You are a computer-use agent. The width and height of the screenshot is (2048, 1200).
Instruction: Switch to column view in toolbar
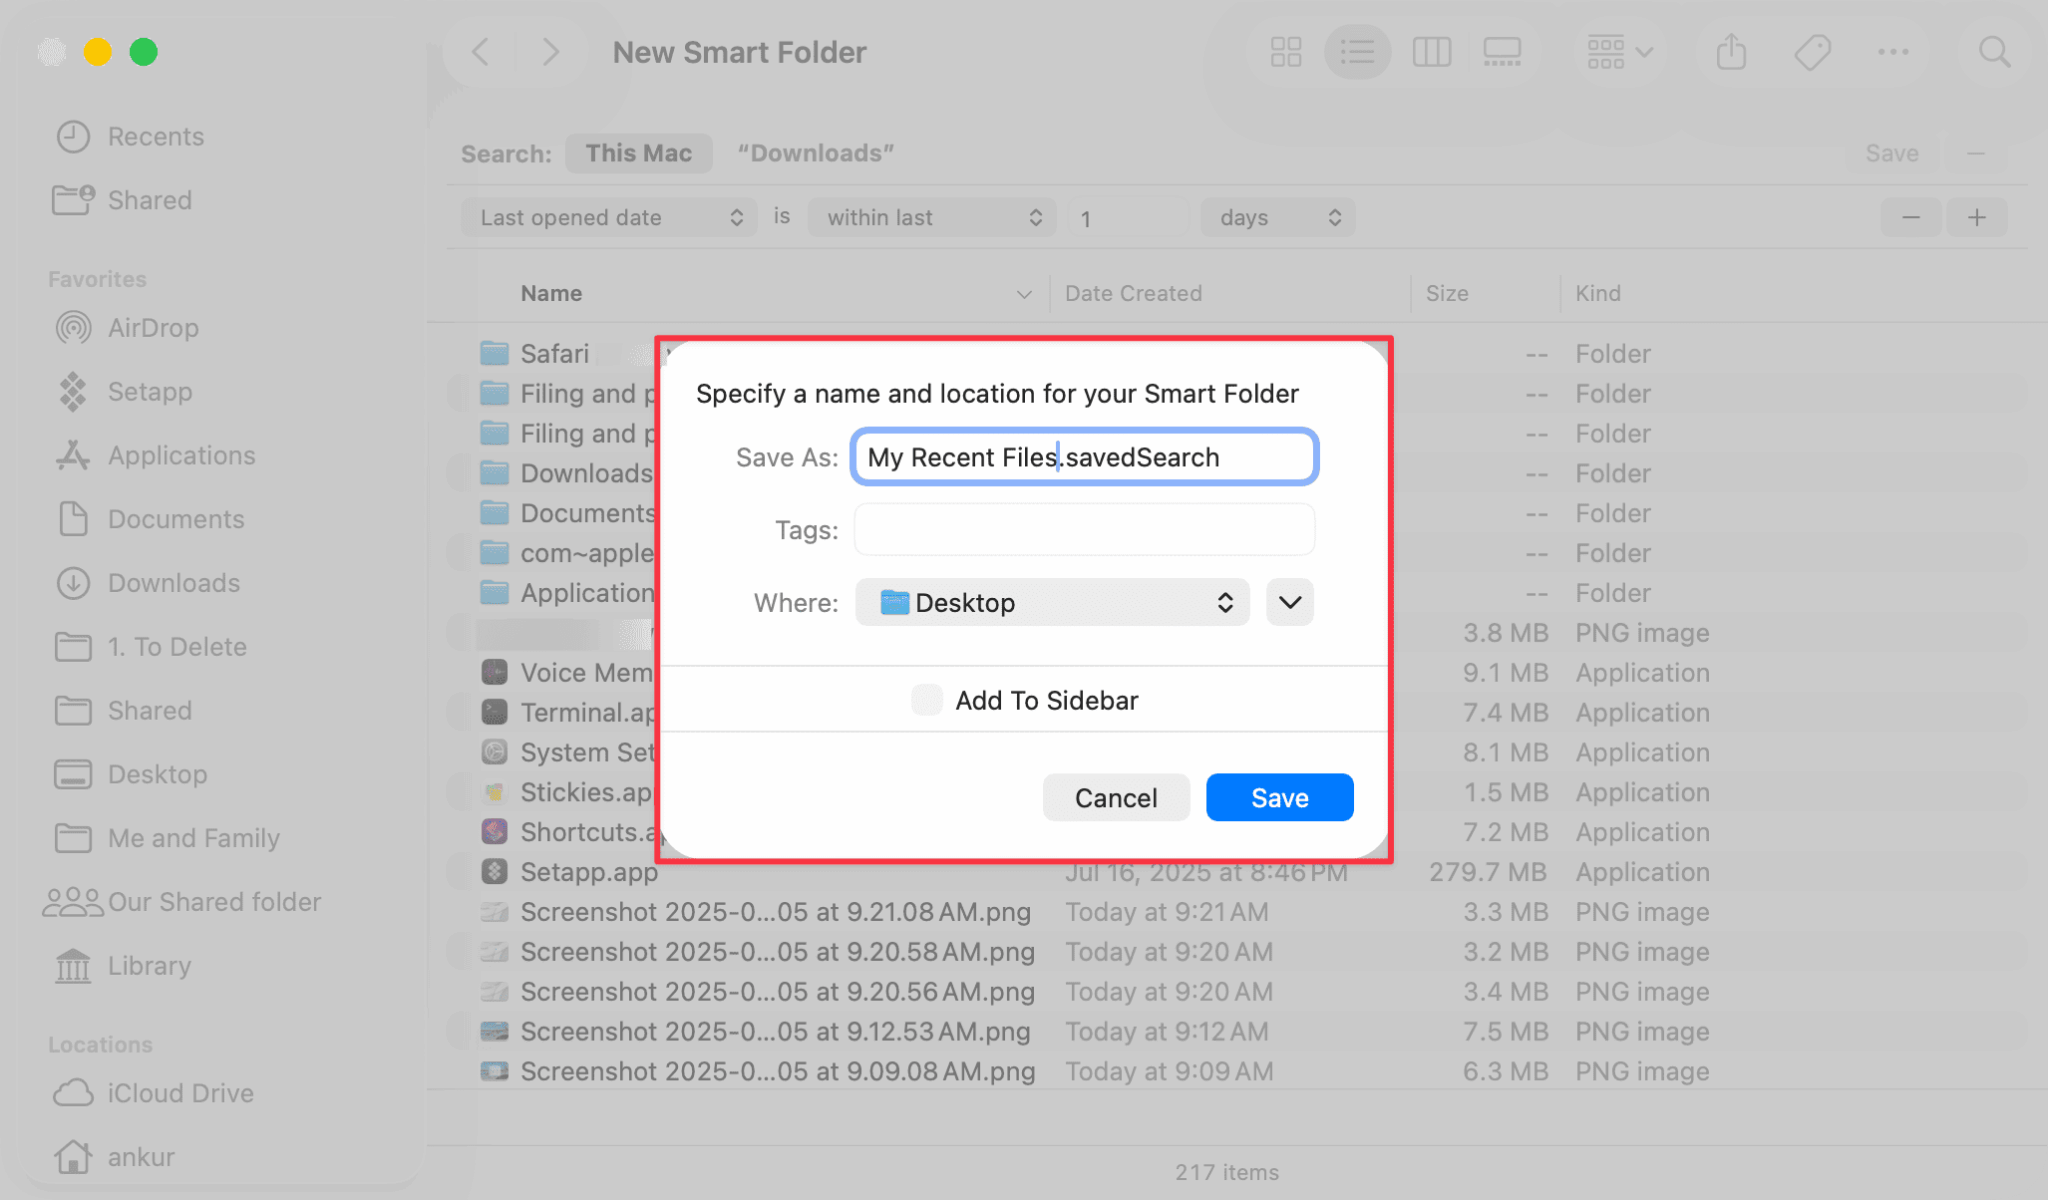click(1431, 52)
